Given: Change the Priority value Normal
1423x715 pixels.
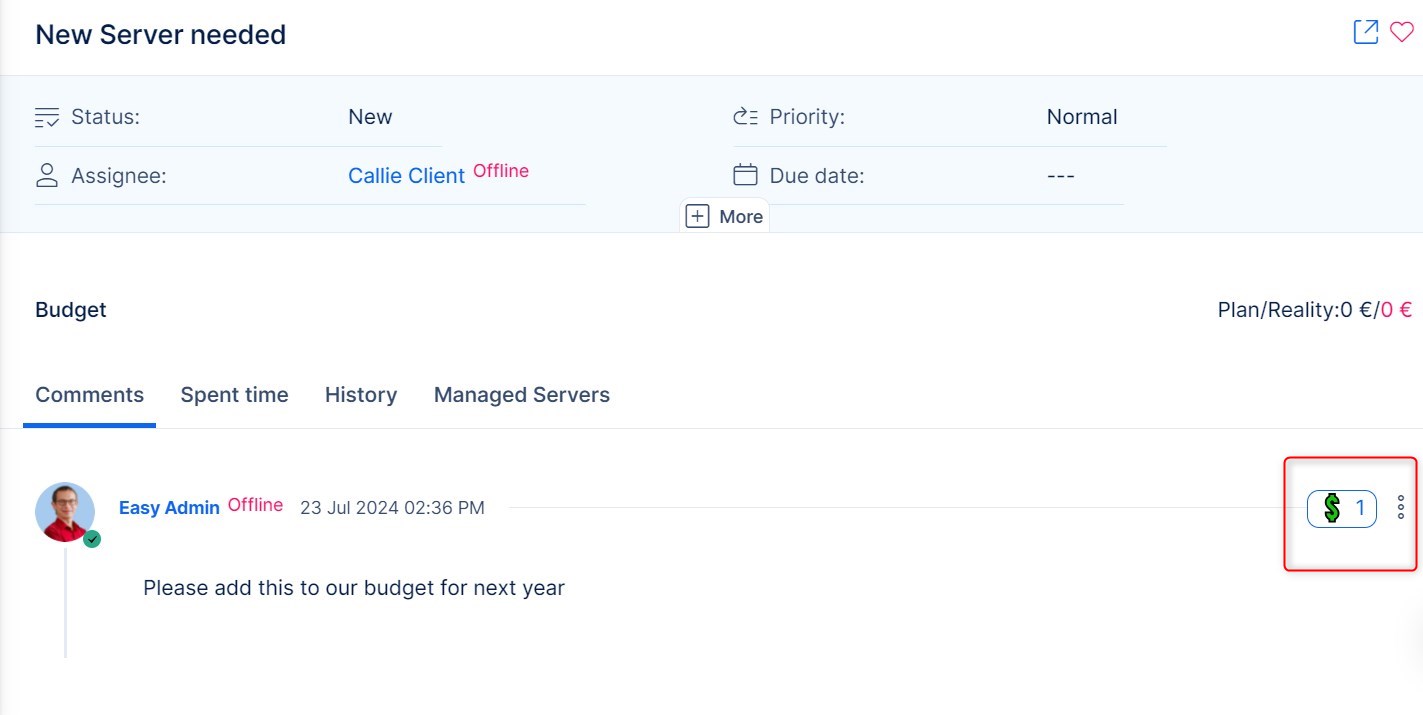Looking at the screenshot, I should coord(1081,117).
